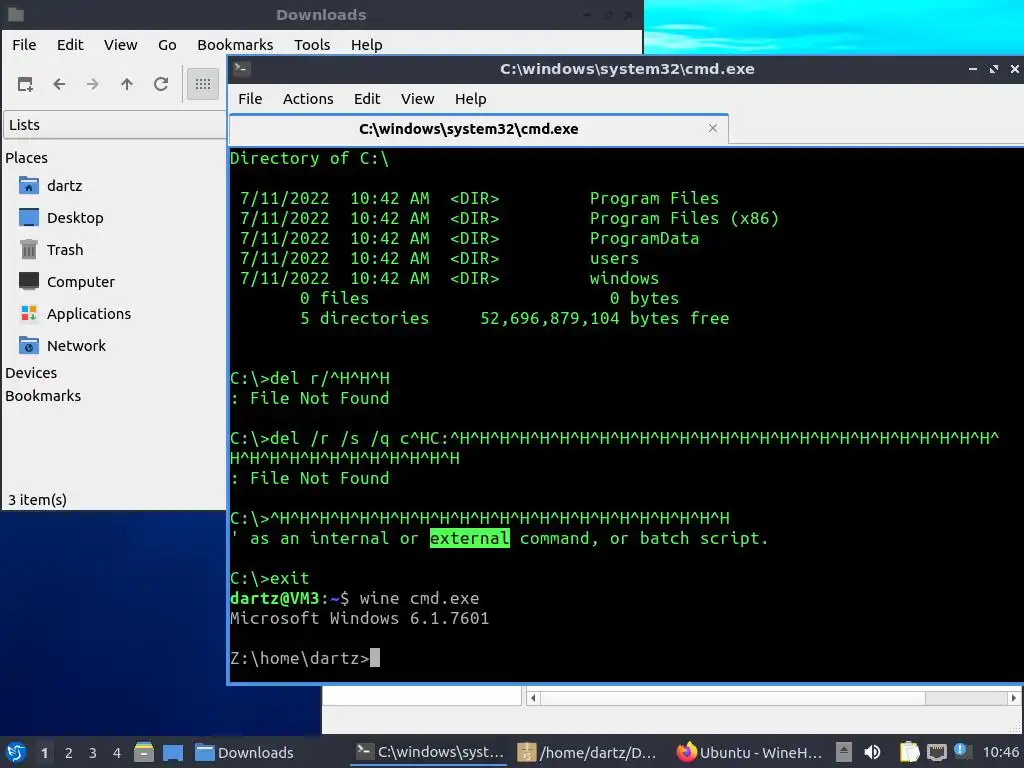Switch to cmd.exe terminal in taskbar
The height and width of the screenshot is (768, 1024).
(430, 752)
